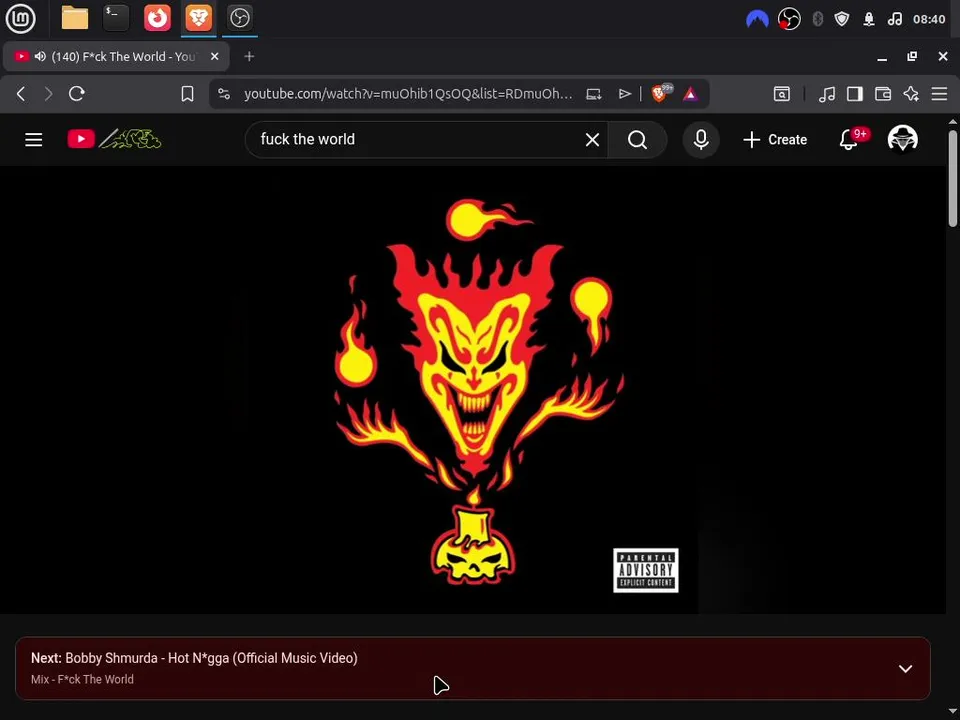Click the red-orange circular app icon in panel
The width and height of the screenshot is (960, 720).
pos(157,18)
